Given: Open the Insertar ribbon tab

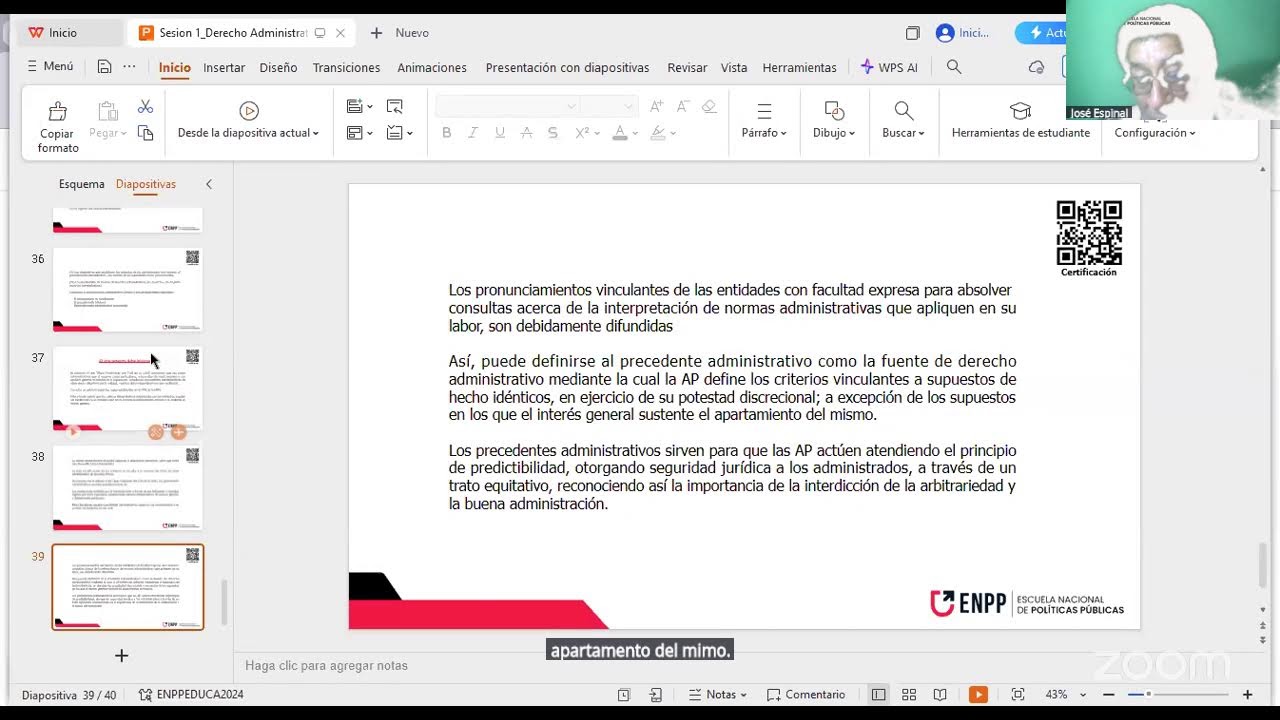Looking at the screenshot, I should click(x=224, y=67).
